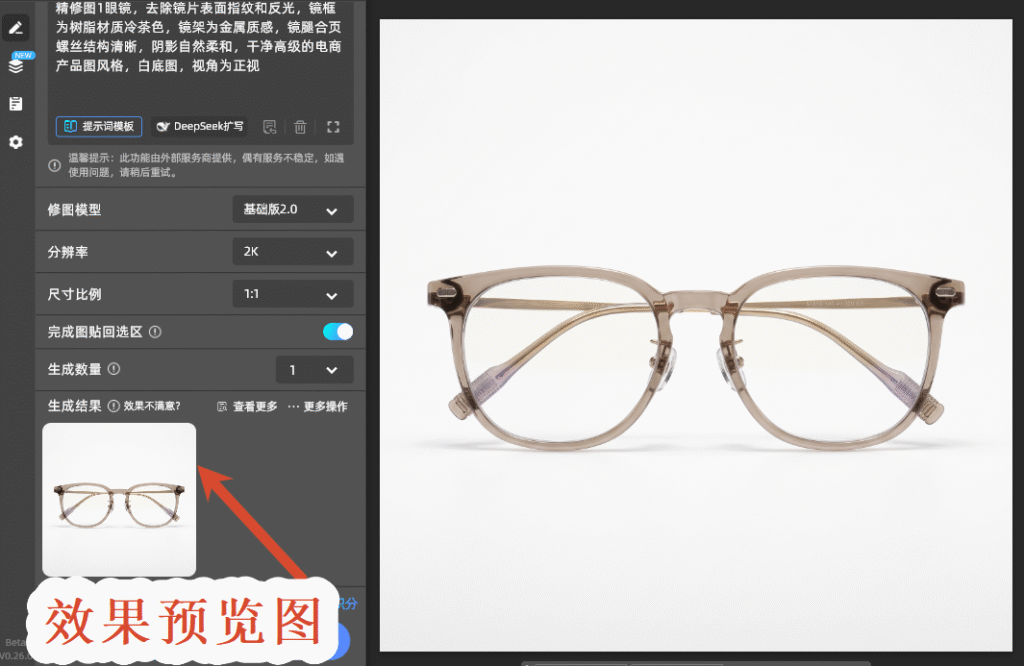Image resolution: width=1024 pixels, height=666 pixels.
Task: Toggle the 完成图贴回选区 switch
Action: 338,332
